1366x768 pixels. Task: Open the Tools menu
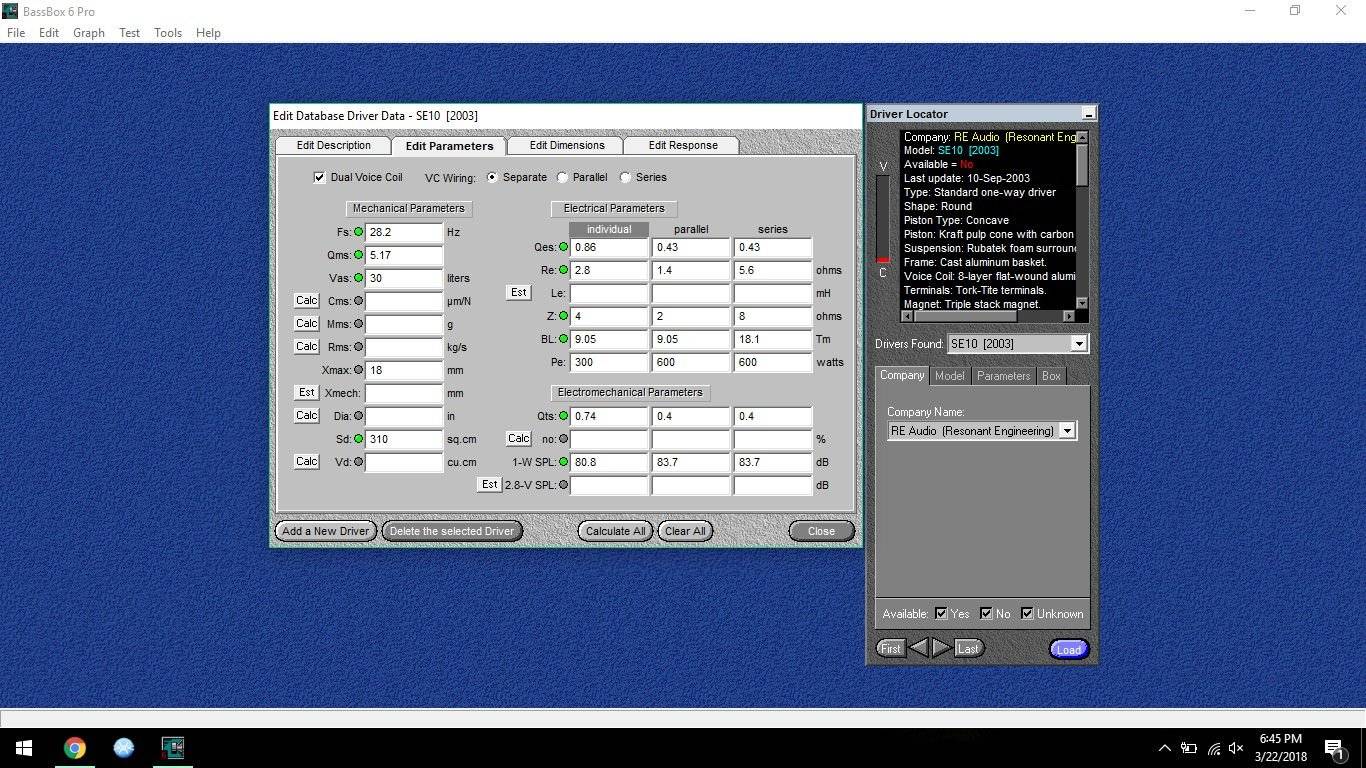pyautogui.click(x=168, y=33)
